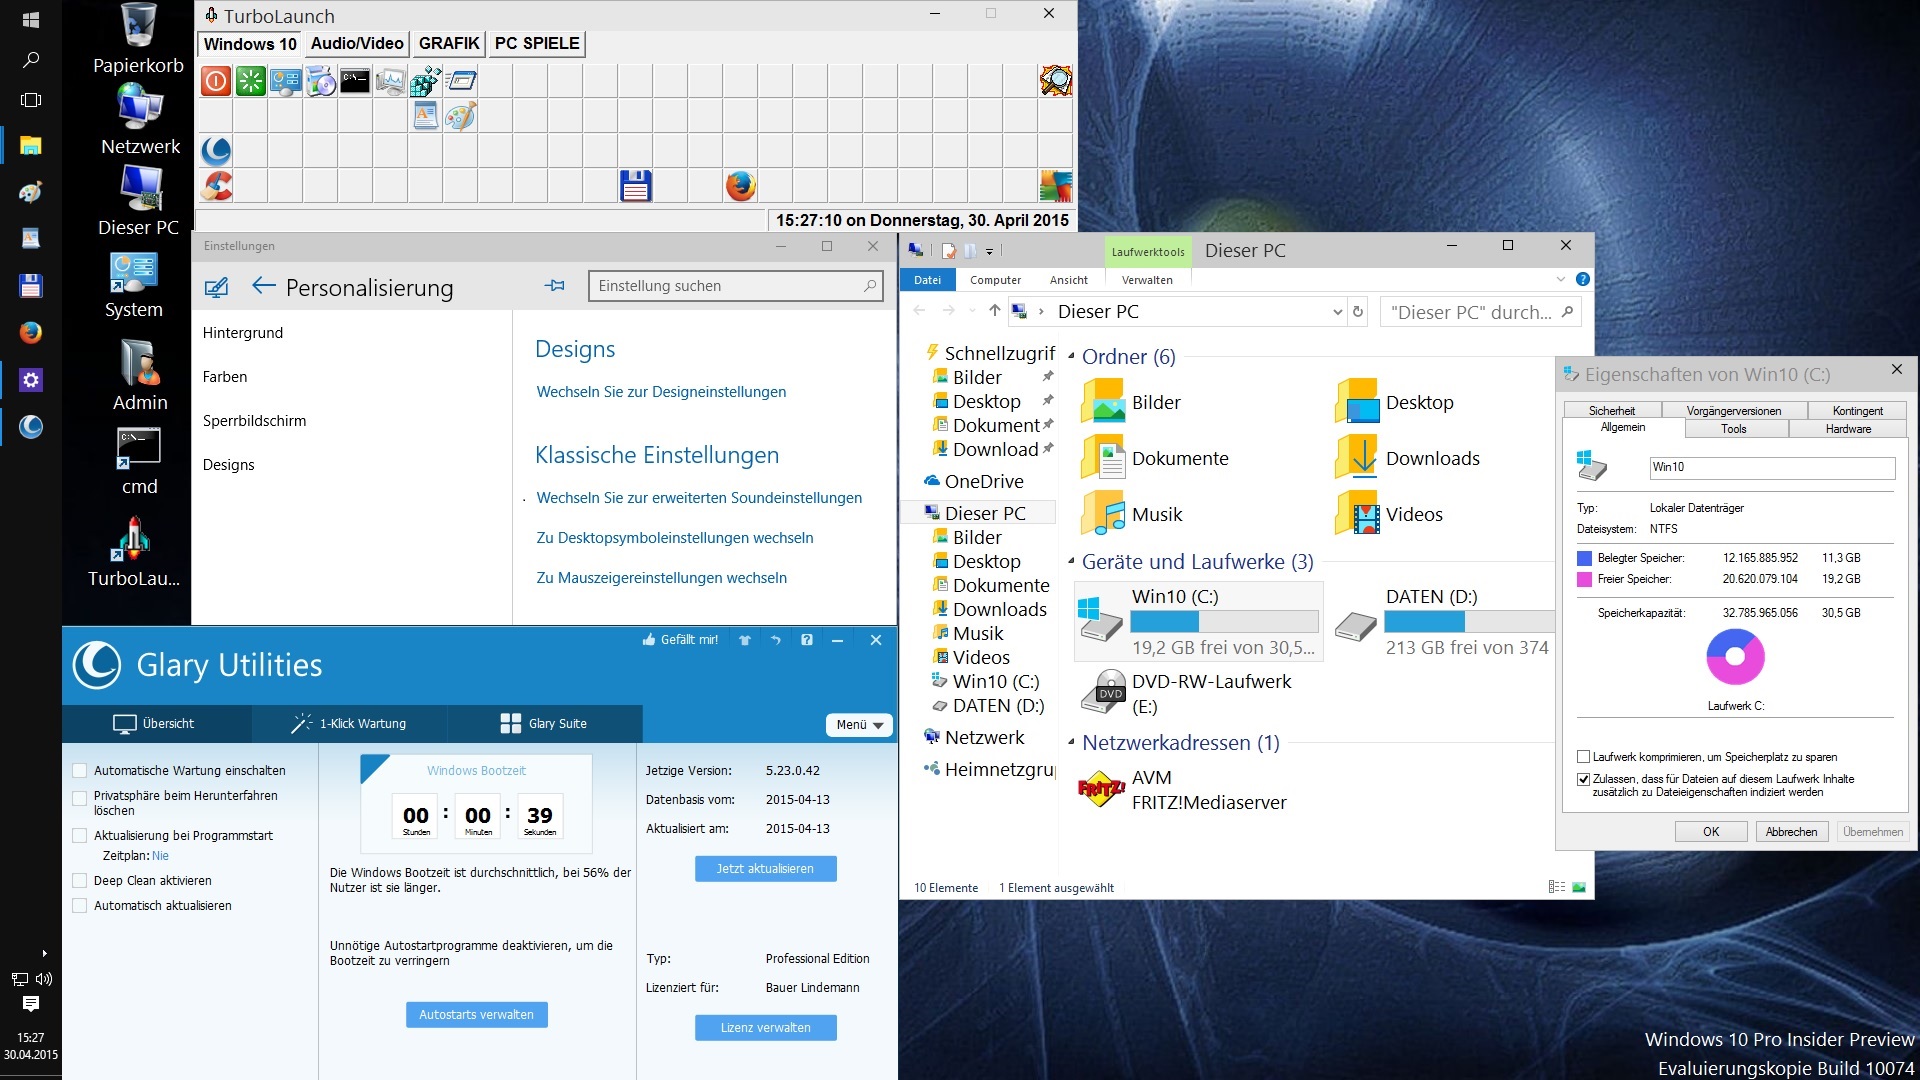Click the Lizenz verwalten button
The height and width of the screenshot is (1080, 1920).
pyautogui.click(x=765, y=1028)
